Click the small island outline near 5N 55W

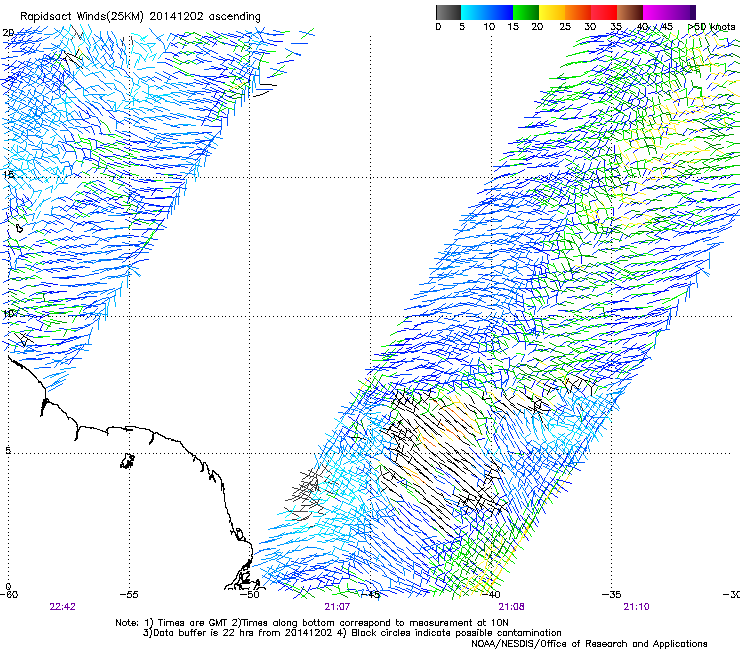click(x=127, y=461)
